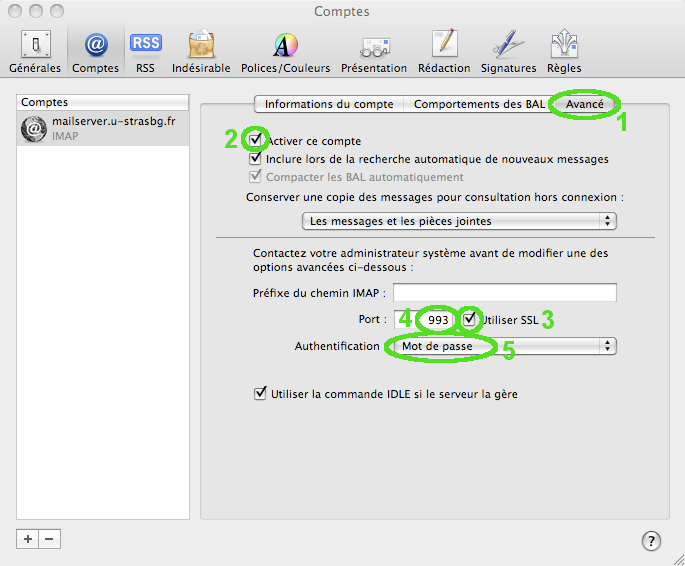Open Polices/Couleurs preferences
The width and height of the screenshot is (685, 566).
click(x=285, y=50)
